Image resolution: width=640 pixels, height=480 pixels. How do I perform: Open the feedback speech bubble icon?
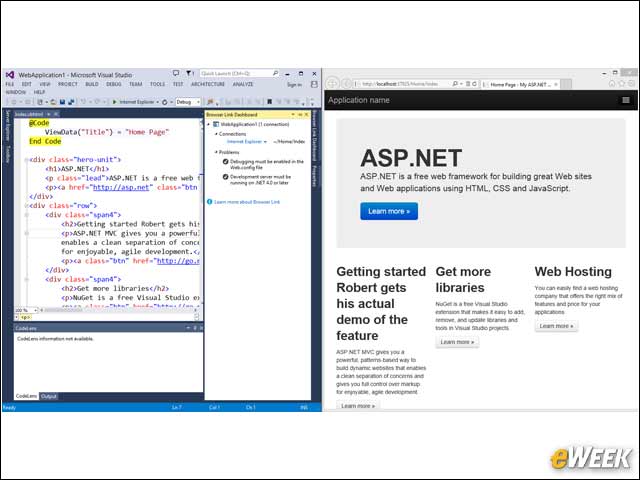pyautogui.click(x=176, y=73)
